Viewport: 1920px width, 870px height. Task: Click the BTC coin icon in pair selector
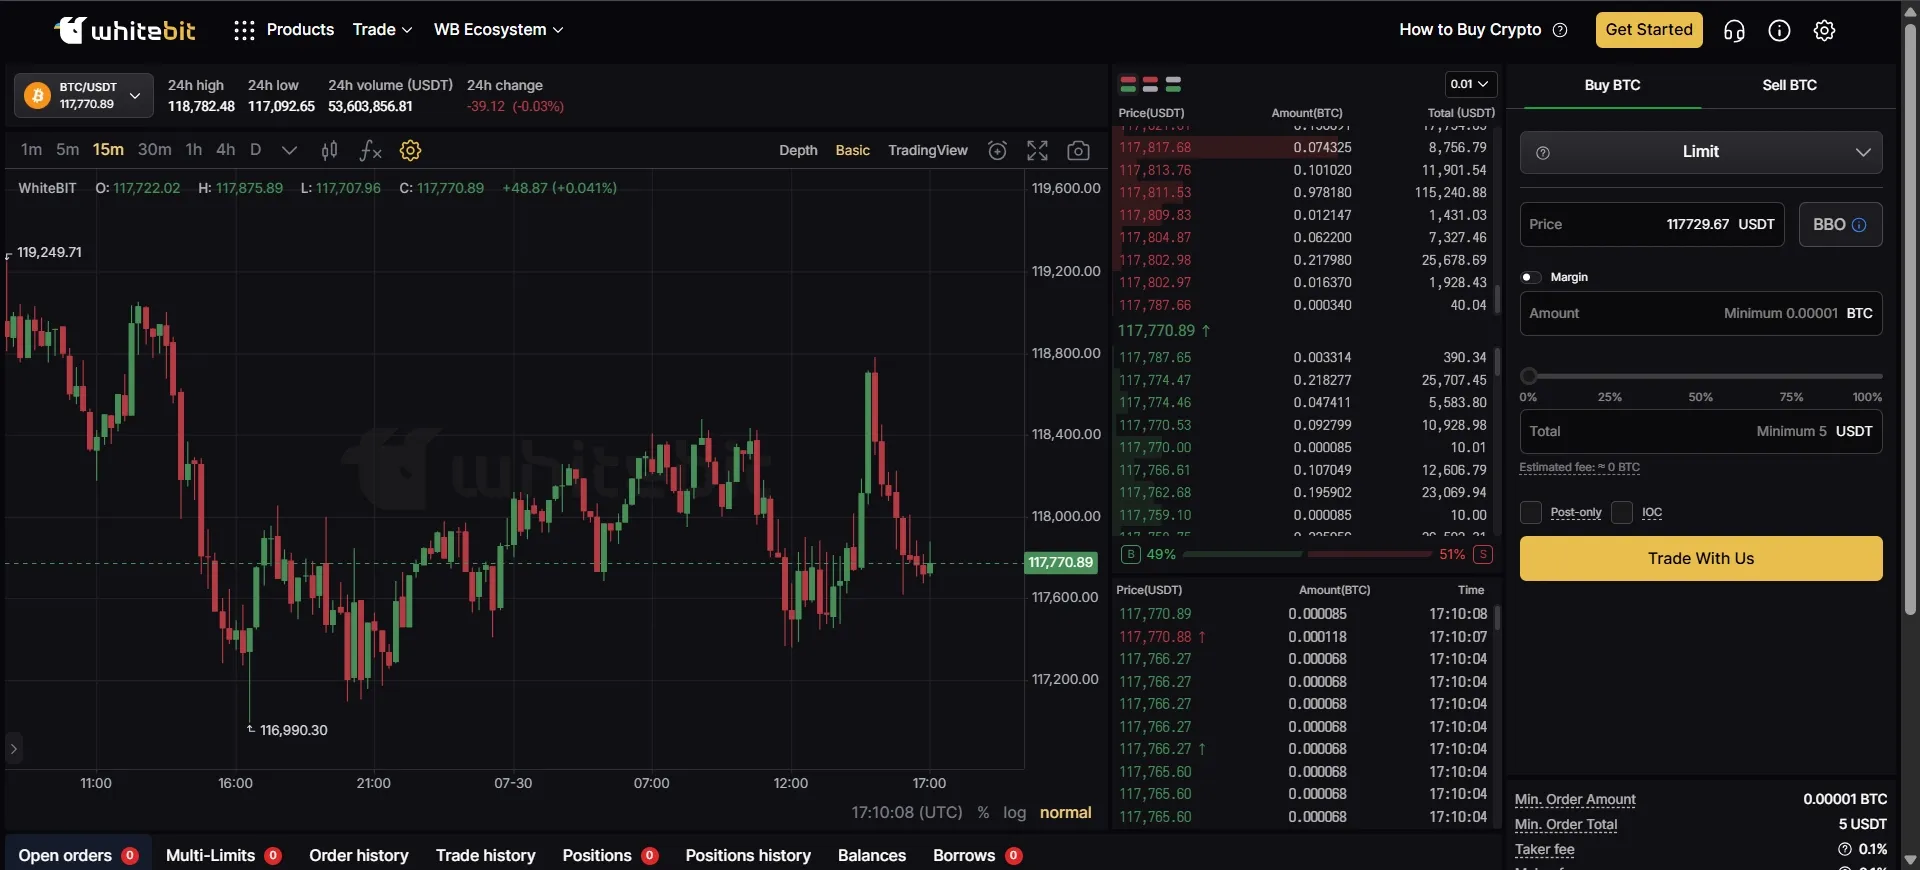pyautogui.click(x=37, y=95)
